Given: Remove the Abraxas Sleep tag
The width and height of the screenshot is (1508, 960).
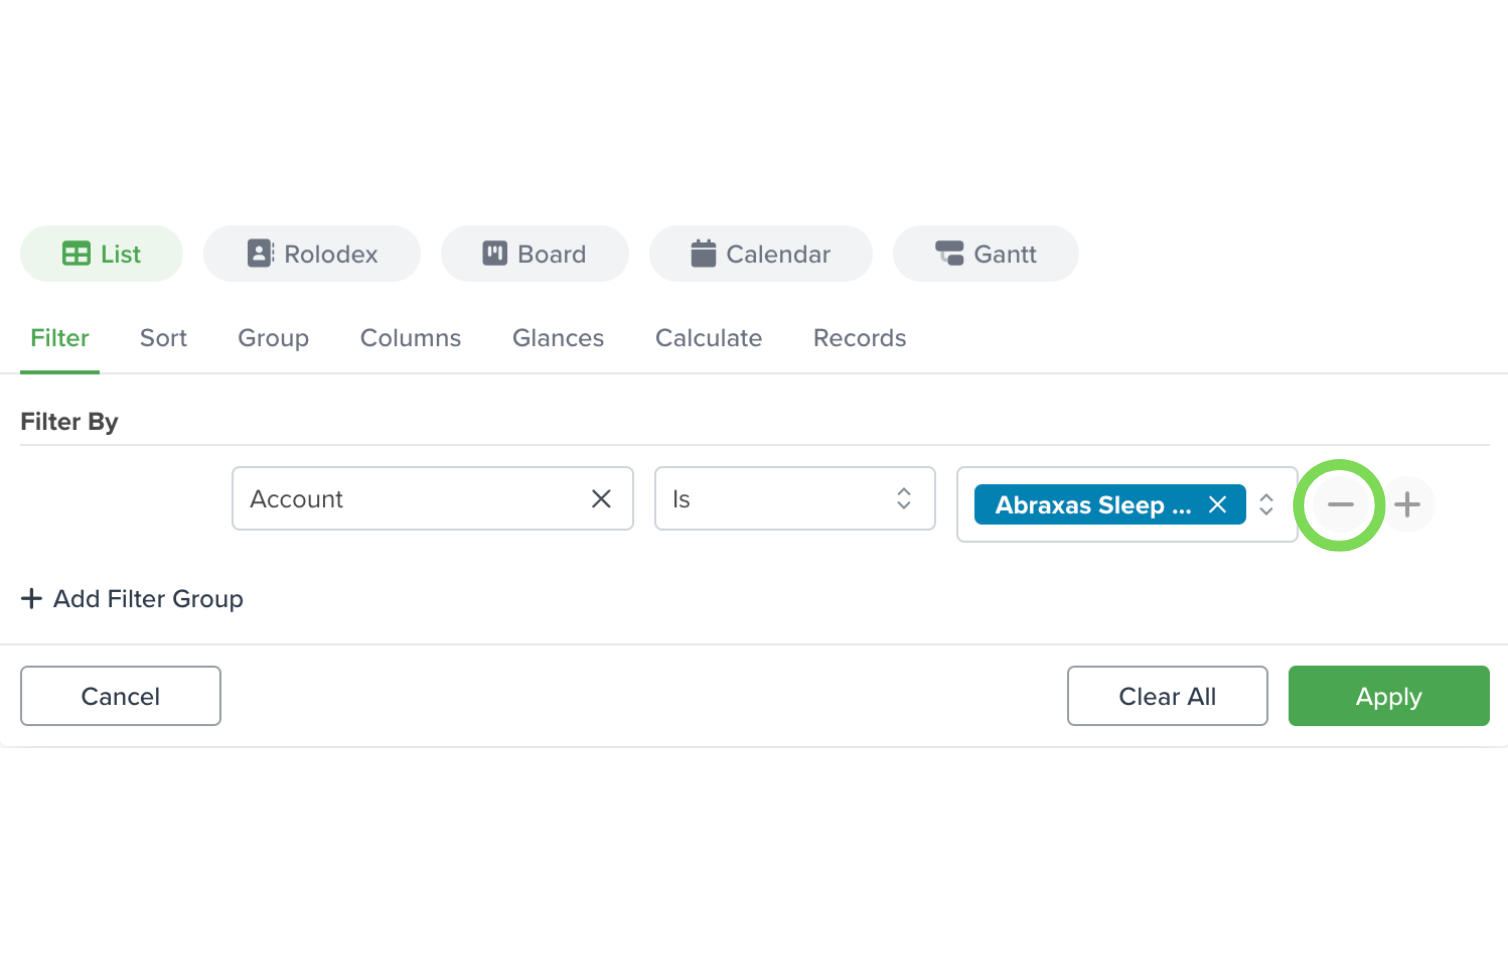Looking at the screenshot, I should 1217,505.
